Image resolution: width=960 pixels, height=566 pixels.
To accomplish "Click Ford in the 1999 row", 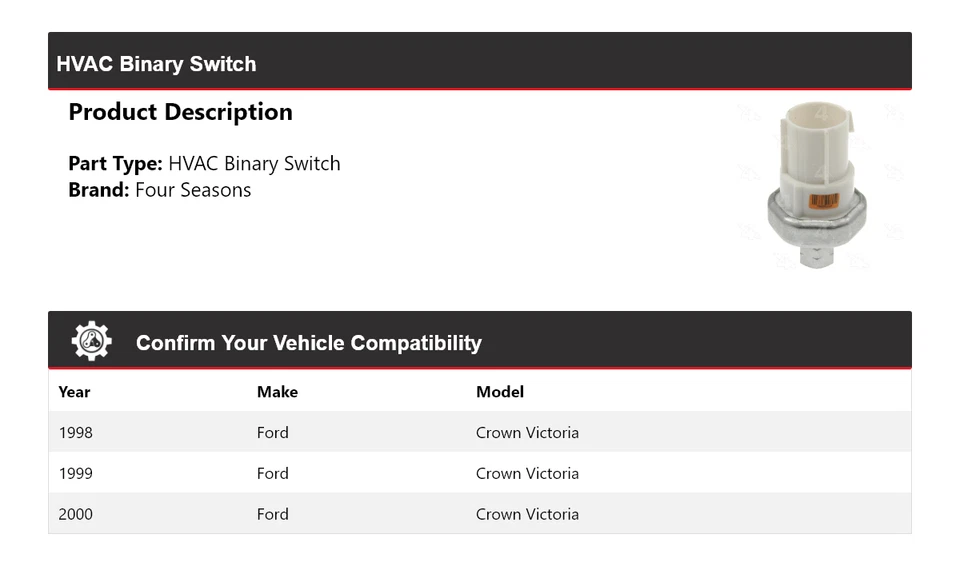I will [272, 474].
